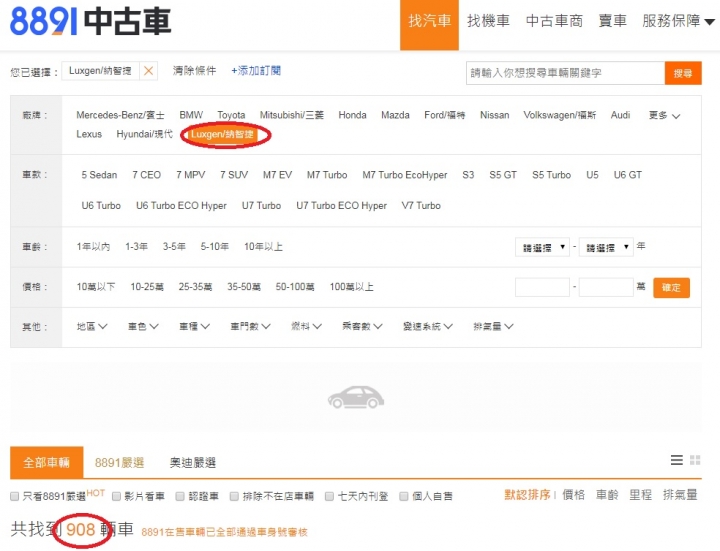Choose the S5 GT model
The width and height of the screenshot is (720, 551).
pos(503,175)
